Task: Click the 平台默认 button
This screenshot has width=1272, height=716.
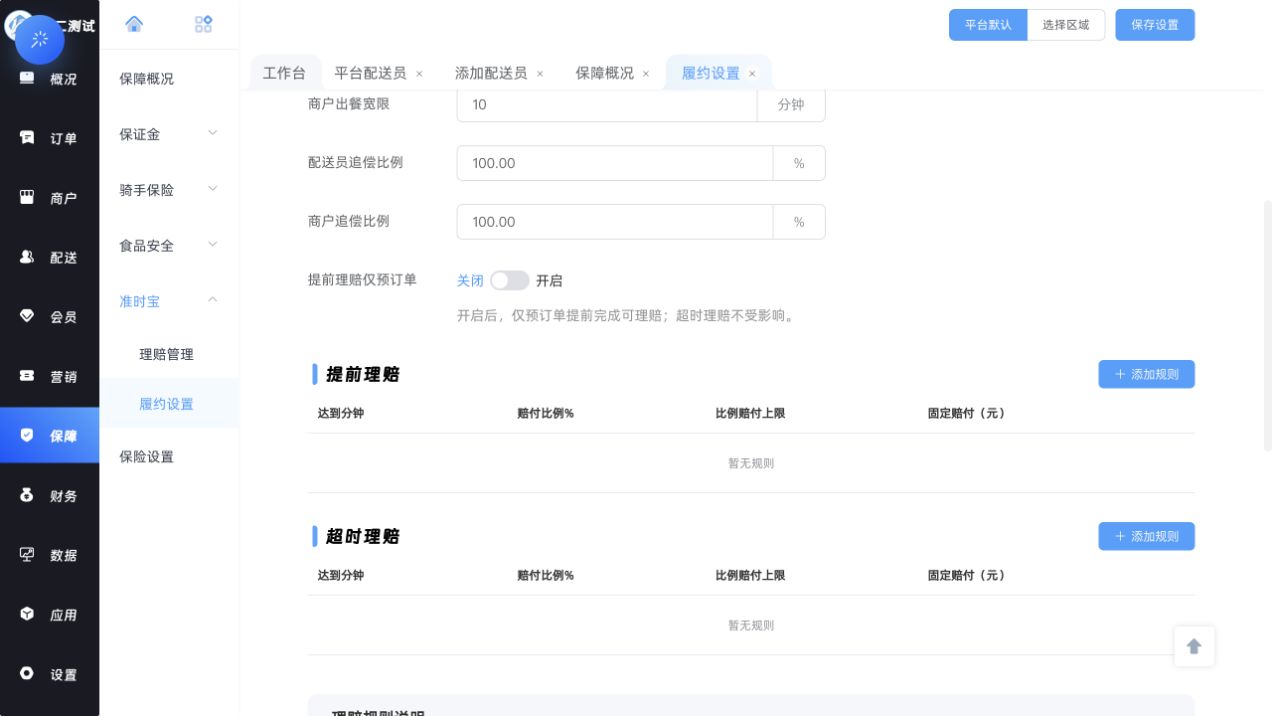Action: [x=988, y=25]
